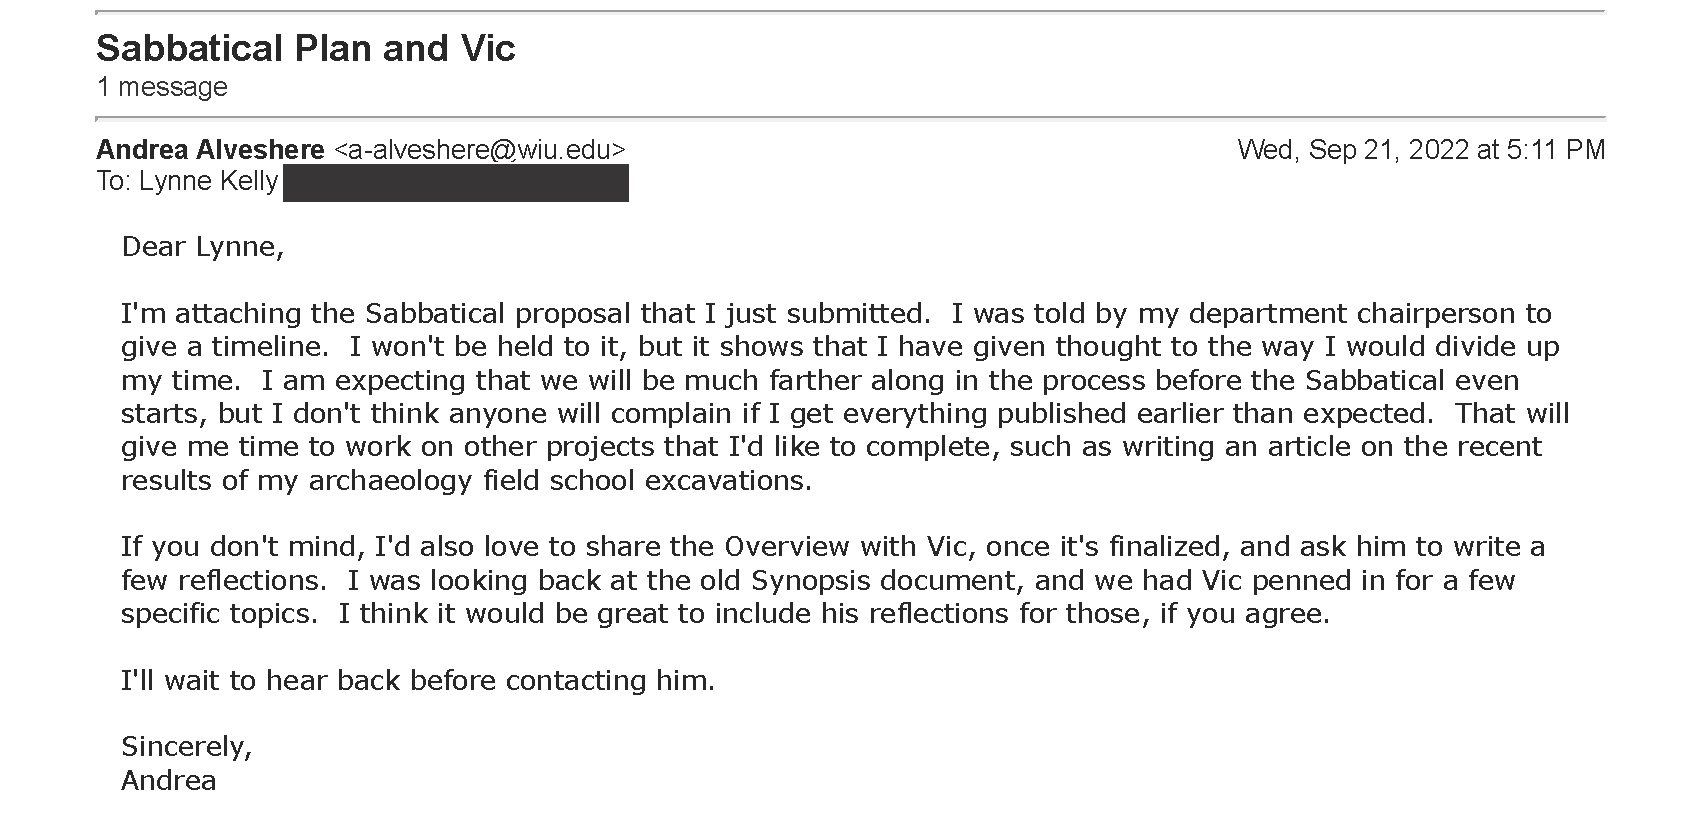Click the black redacted box beside the recipient

tap(456, 184)
